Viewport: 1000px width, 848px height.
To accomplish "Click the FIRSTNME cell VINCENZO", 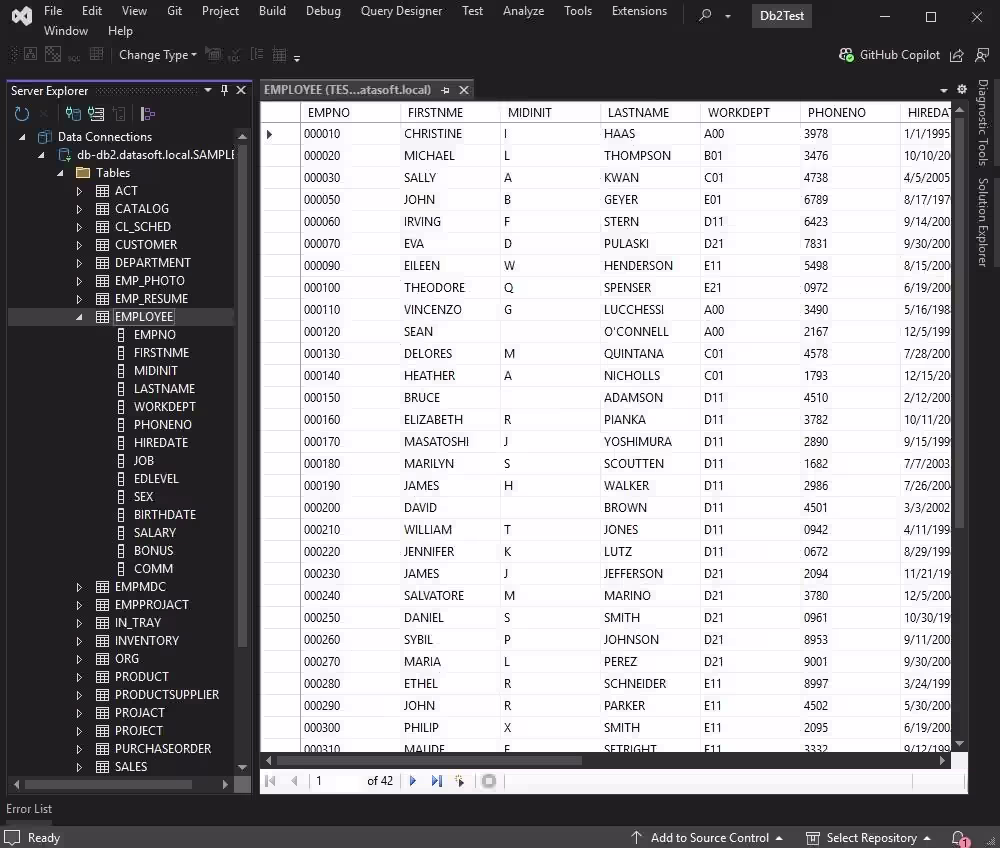I will [450, 310].
